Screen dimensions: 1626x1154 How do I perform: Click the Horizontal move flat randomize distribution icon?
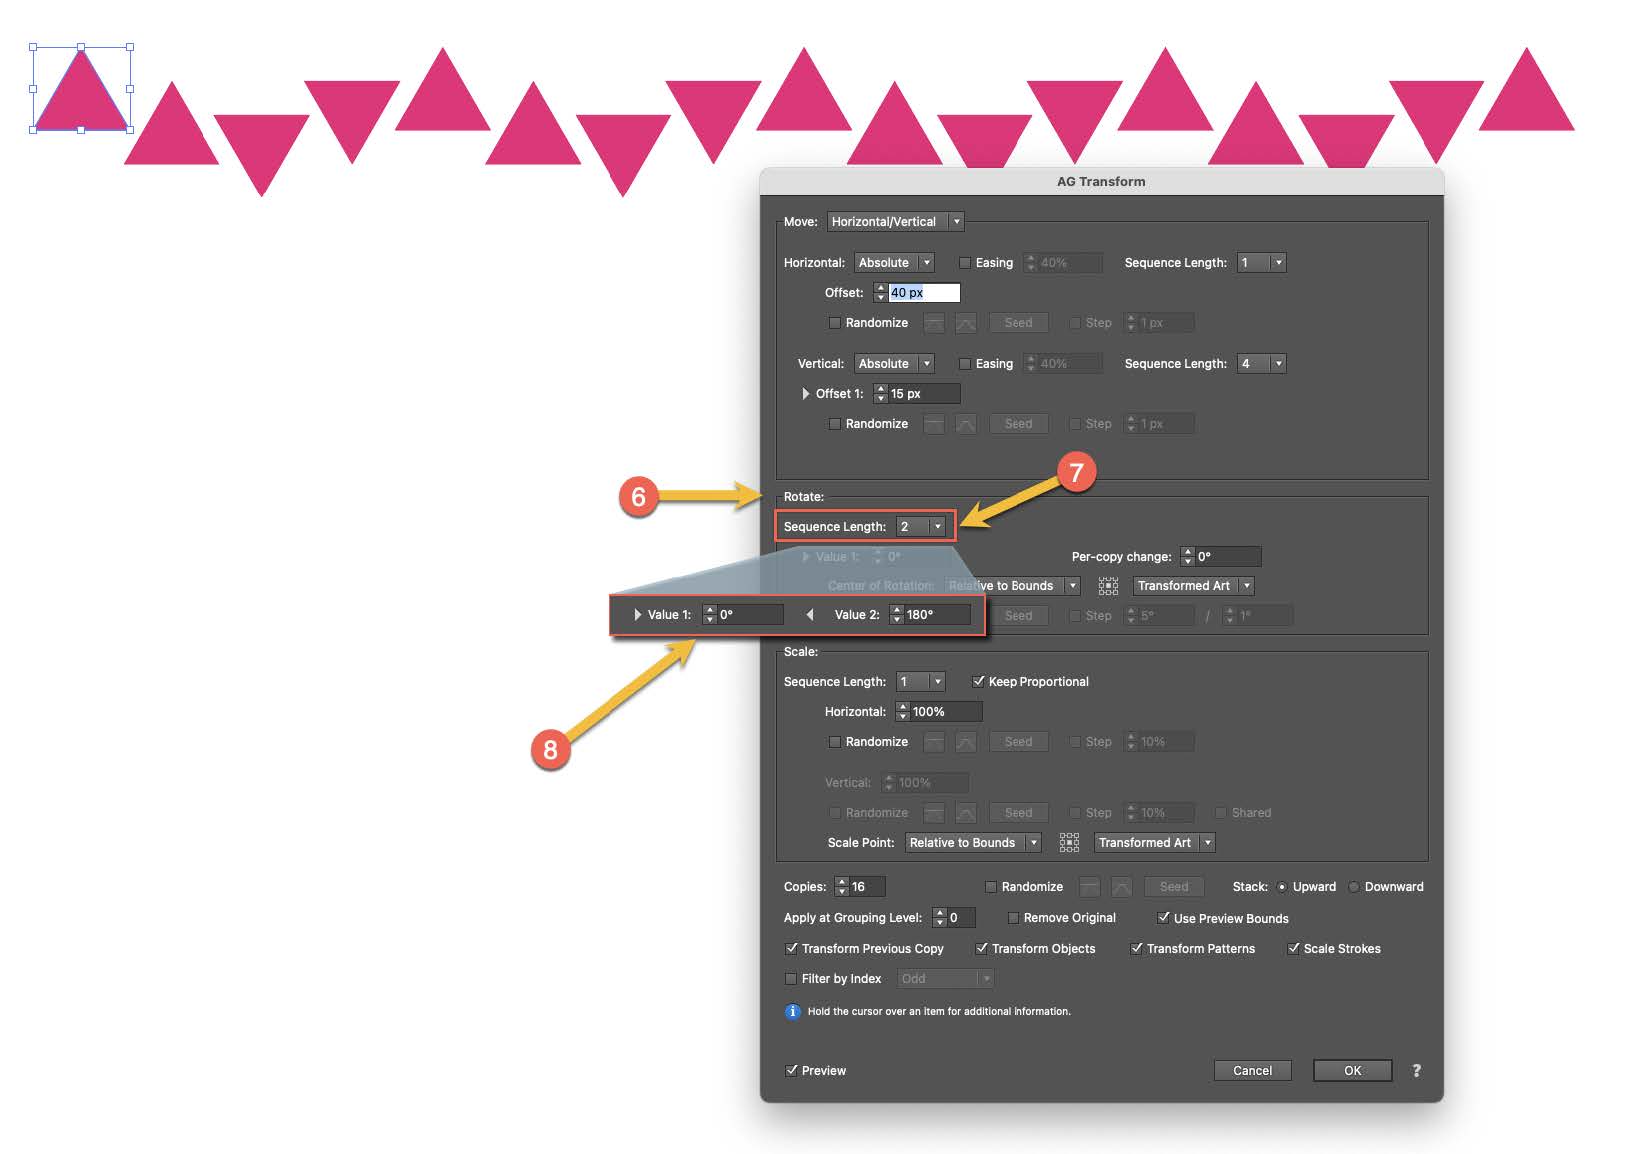pos(933,323)
